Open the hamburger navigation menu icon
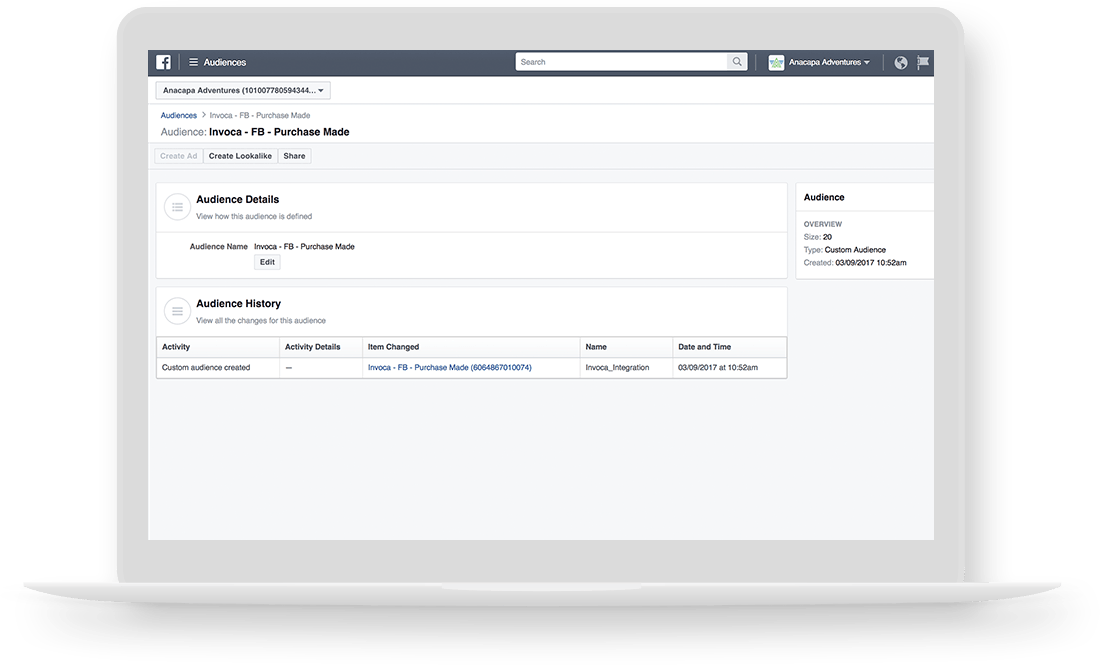Screen dimensions: 1100x665 (x=194, y=61)
